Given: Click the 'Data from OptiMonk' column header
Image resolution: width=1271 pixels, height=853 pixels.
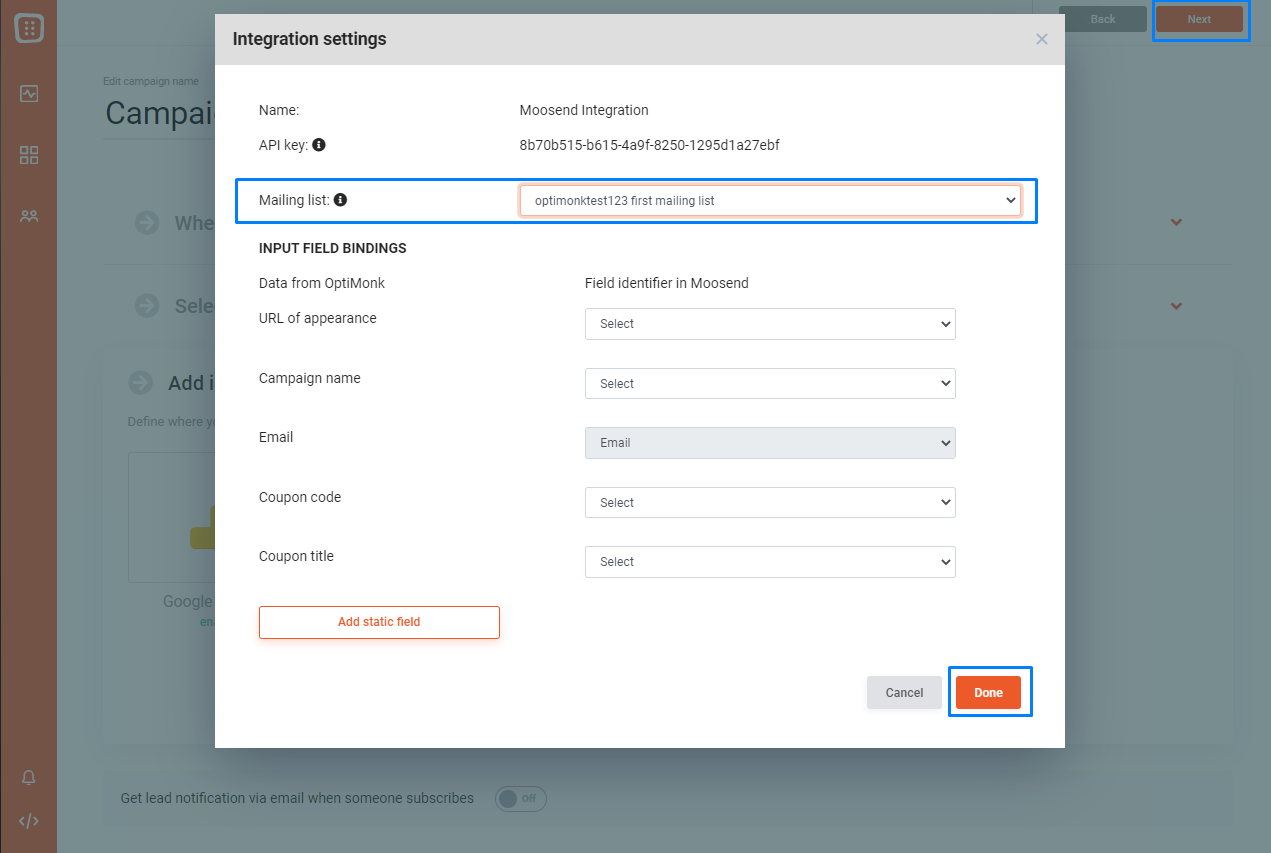Looking at the screenshot, I should (322, 283).
